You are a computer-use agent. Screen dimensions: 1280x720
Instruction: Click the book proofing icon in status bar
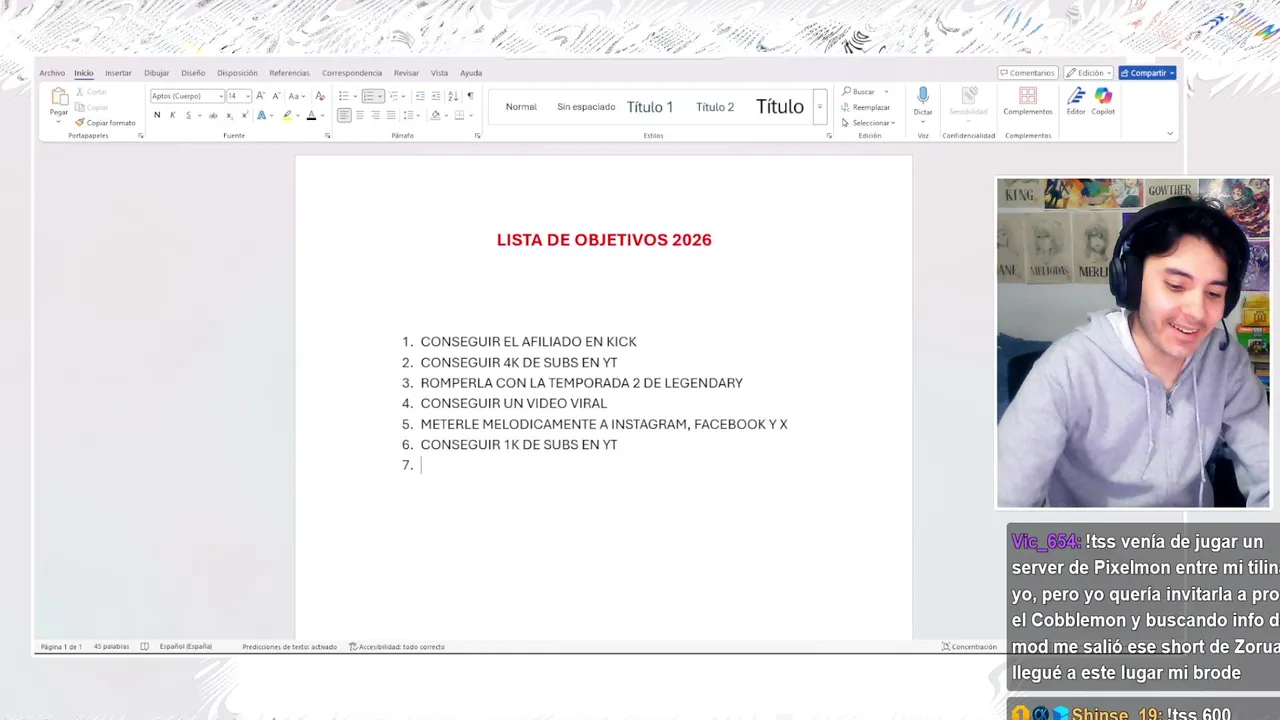(144, 647)
